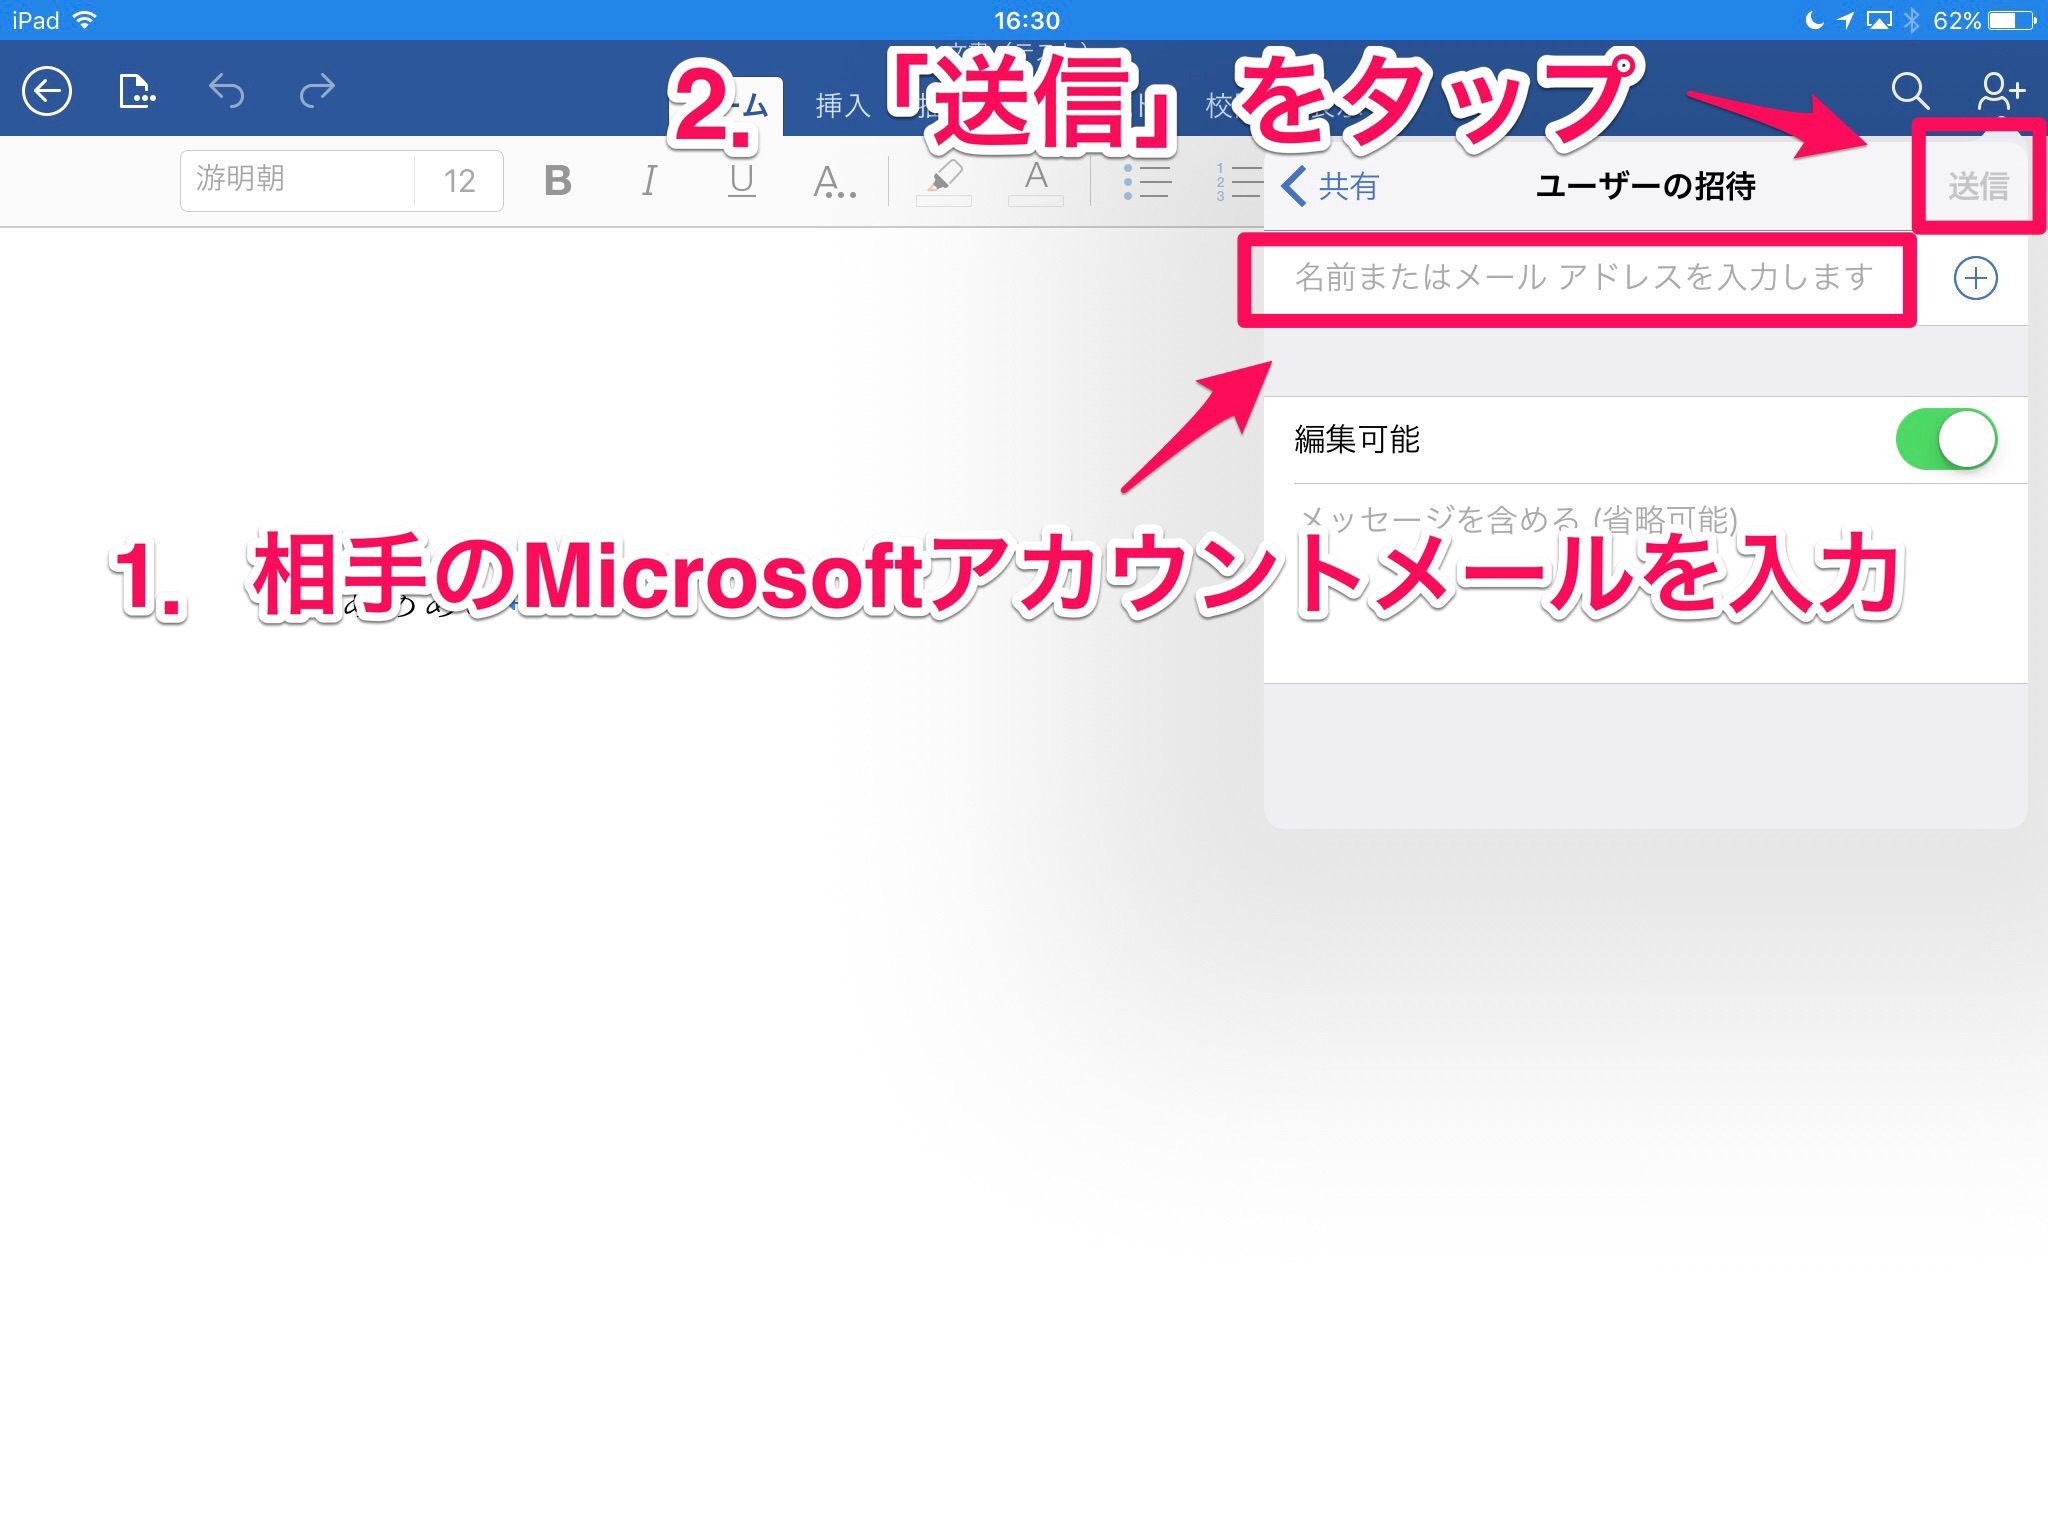
Task: Choose the font color A swatch
Action: [1036, 181]
